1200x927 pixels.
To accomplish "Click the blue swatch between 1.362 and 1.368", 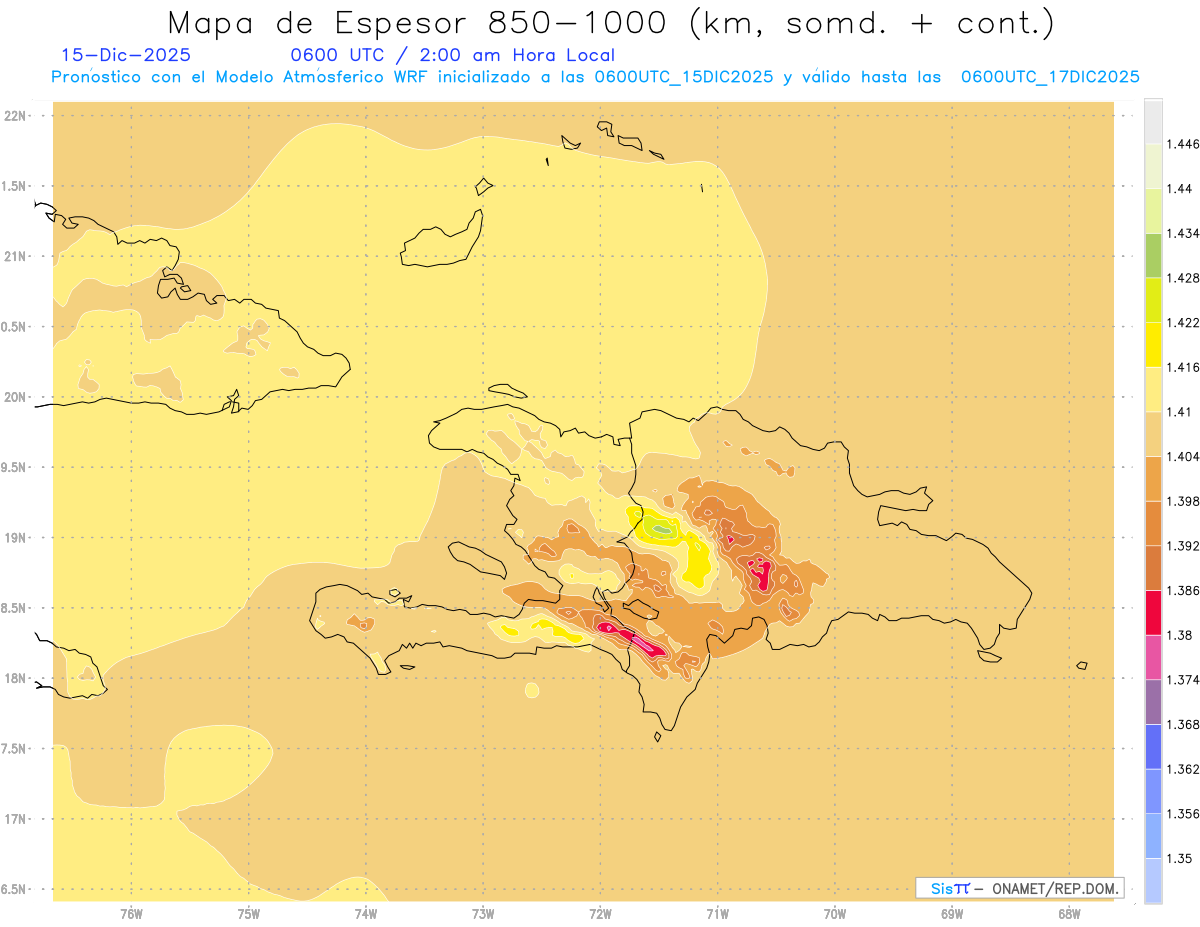I will coord(1153,746).
